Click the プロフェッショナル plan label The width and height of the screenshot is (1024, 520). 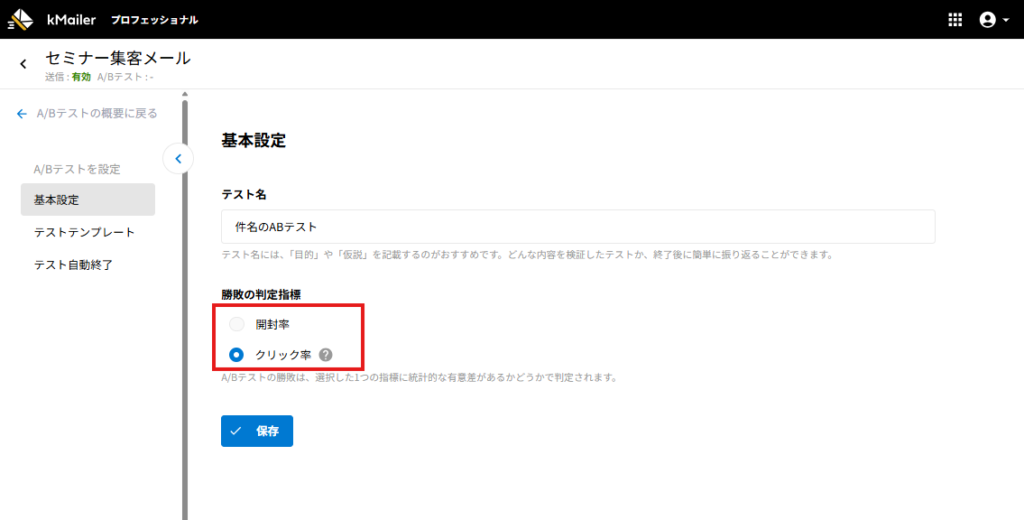[x=154, y=20]
